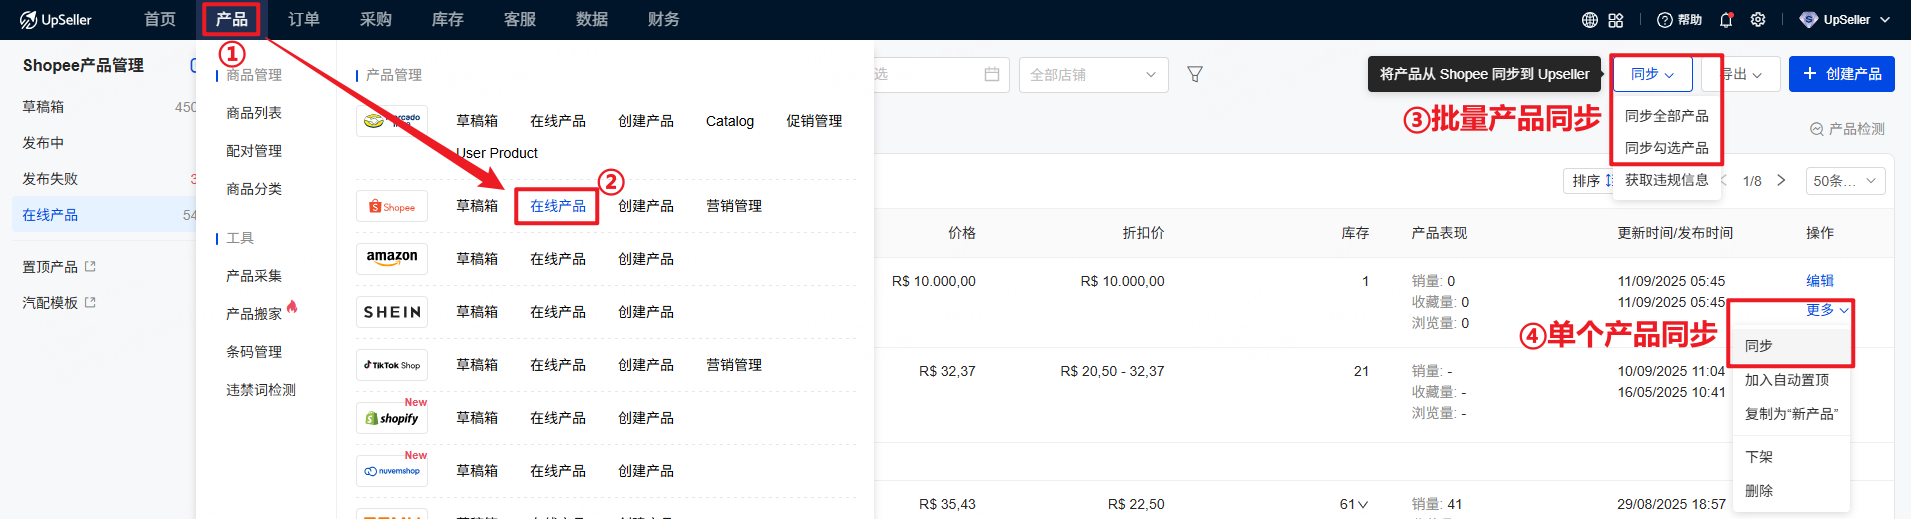Click the Amazon platform logo
Viewport: 1911px width, 519px height.
[392, 258]
